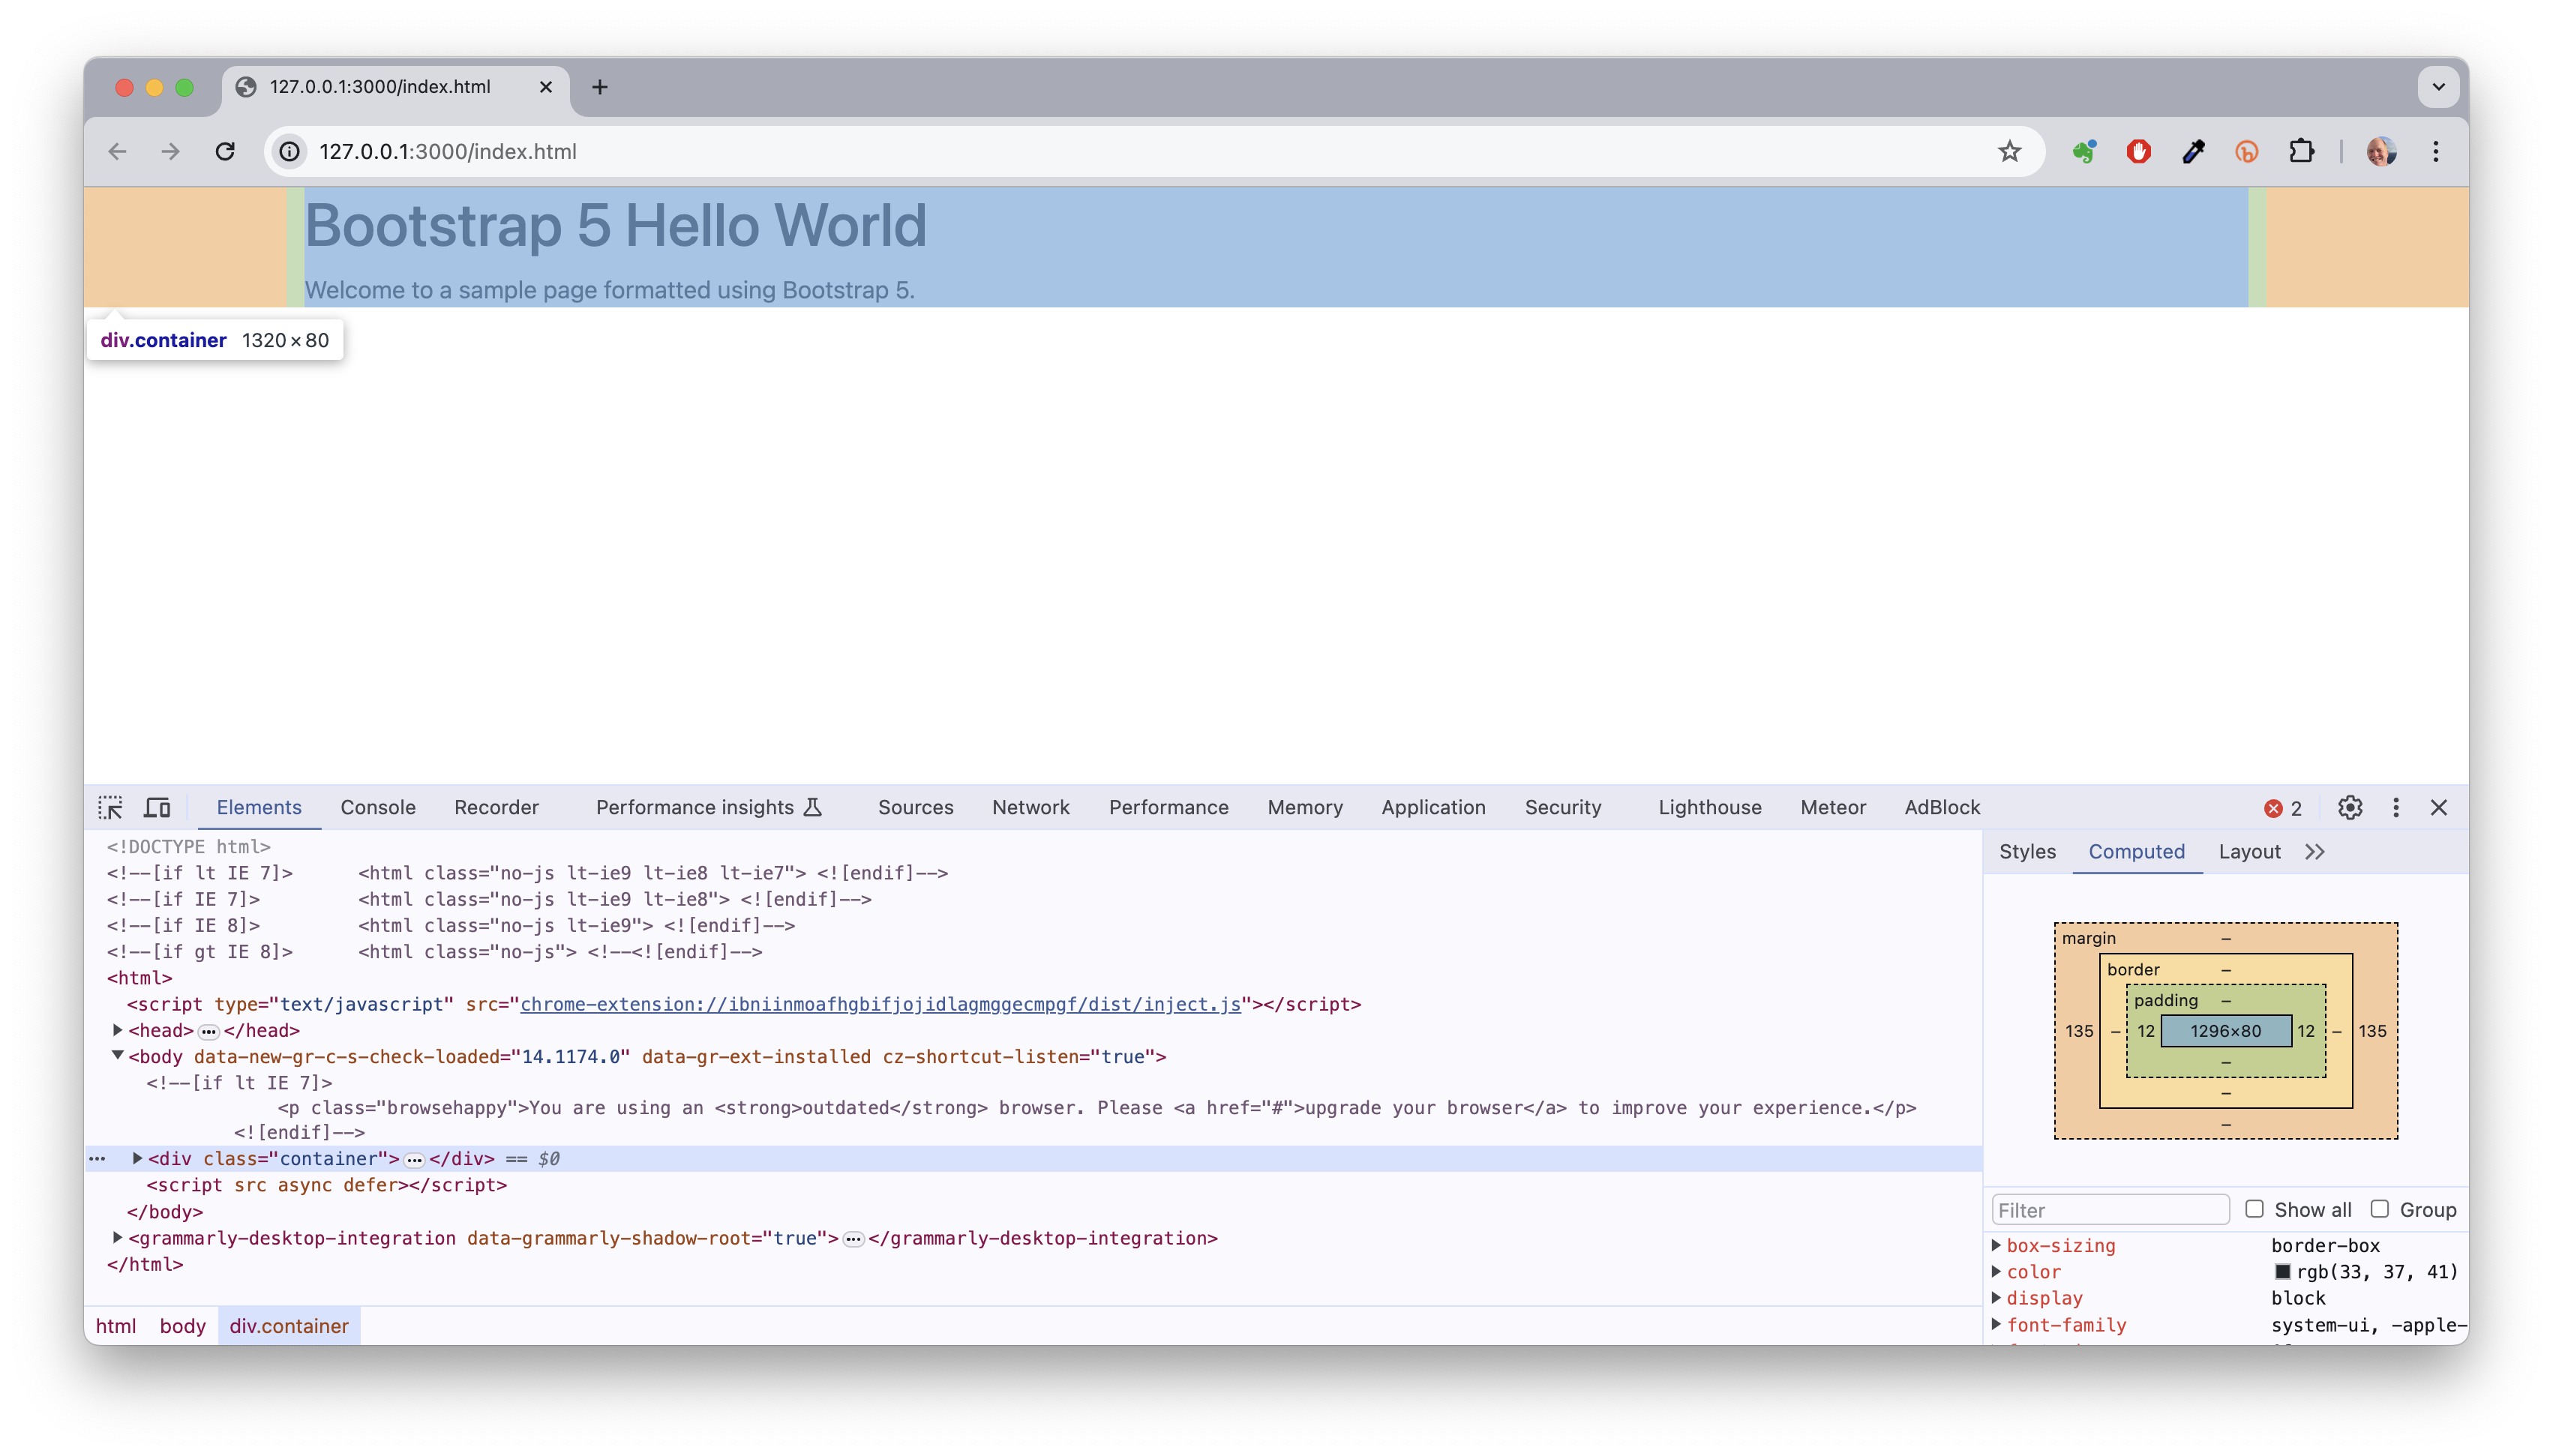Expand the font-family computed property
Viewport: 2553px width, 1456px height.
(1998, 1325)
